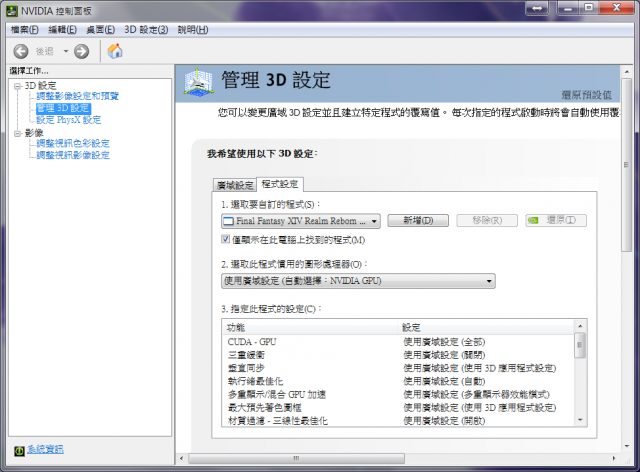
Task: Select 設定 PhysX 設定 in the tree
Action: pyautogui.click(x=69, y=120)
